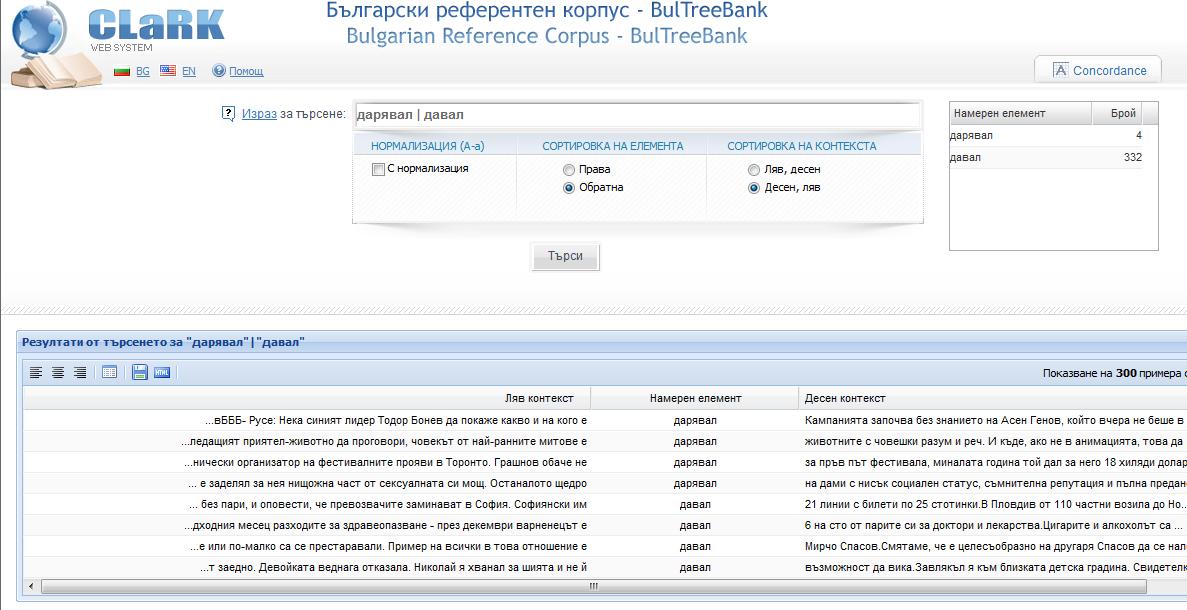Choose 'Ляв, десен' context sort option
The width and height of the screenshot is (1187, 610).
click(753, 170)
